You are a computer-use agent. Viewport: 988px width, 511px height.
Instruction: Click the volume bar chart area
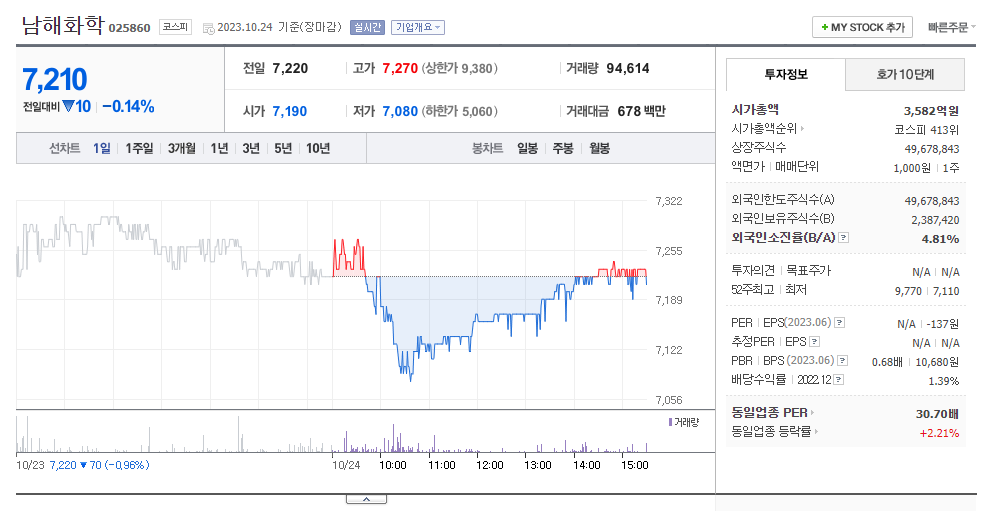332,435
